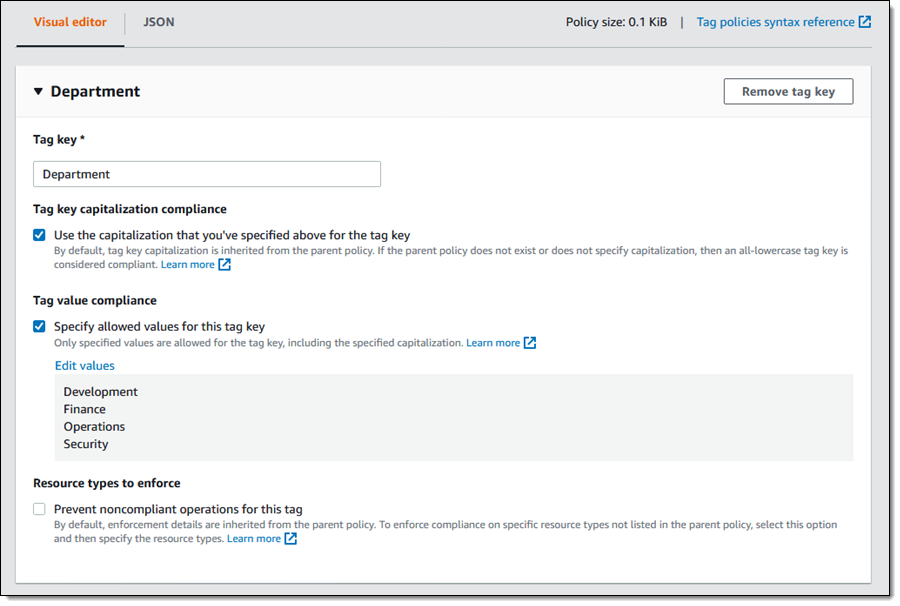
Task: Select the Development value in allowed list
Action: click(x=101, y=392)
